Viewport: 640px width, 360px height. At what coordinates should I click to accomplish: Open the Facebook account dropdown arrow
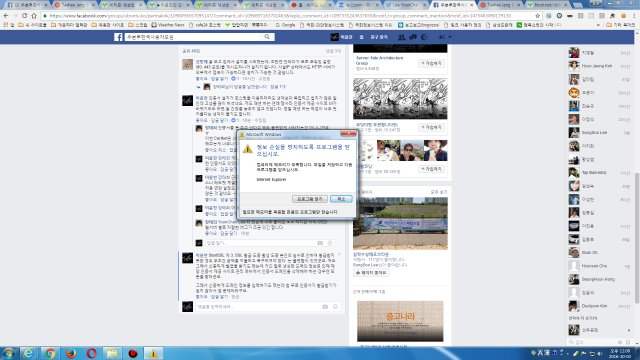(x=450, y=37)
